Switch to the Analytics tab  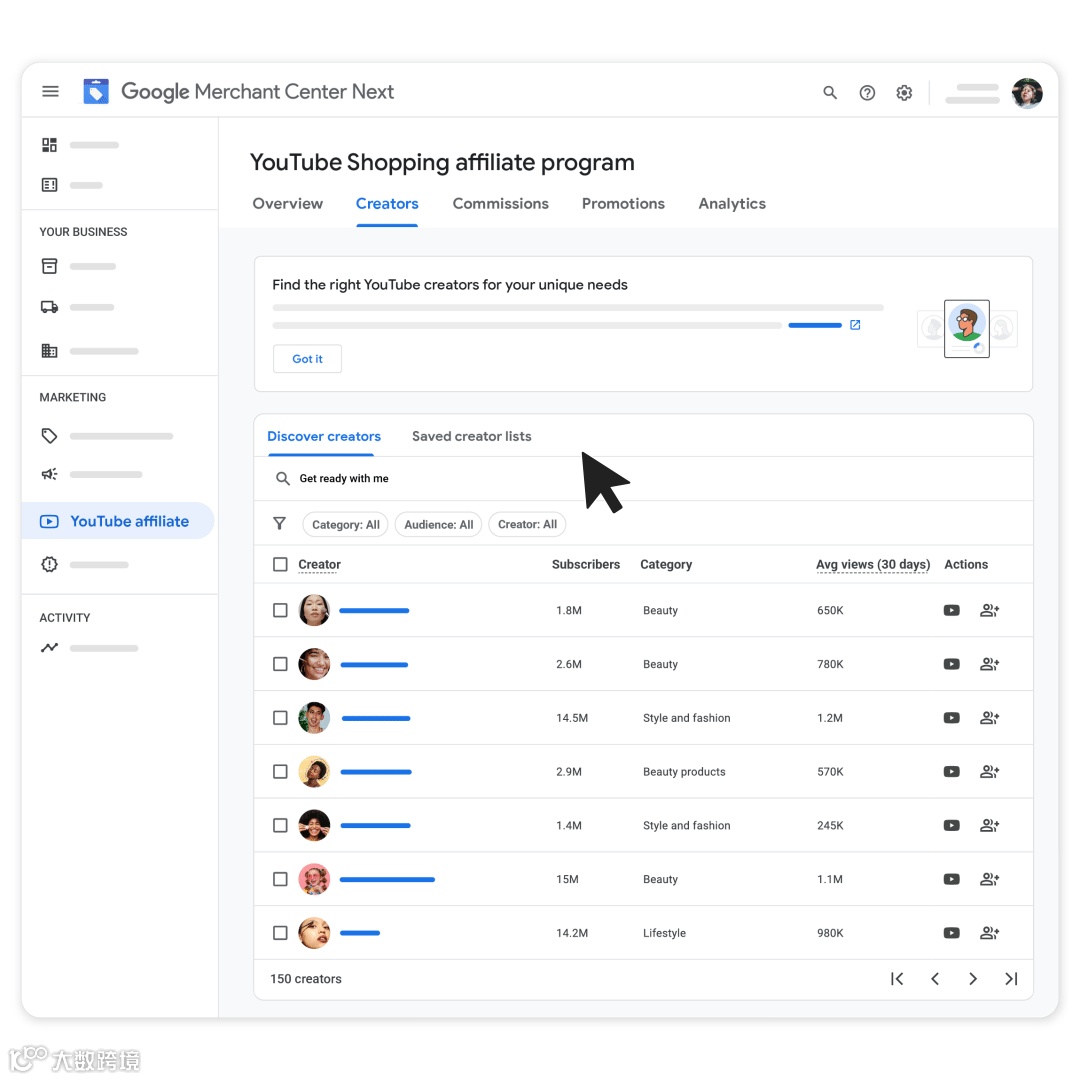click(732, 204)
